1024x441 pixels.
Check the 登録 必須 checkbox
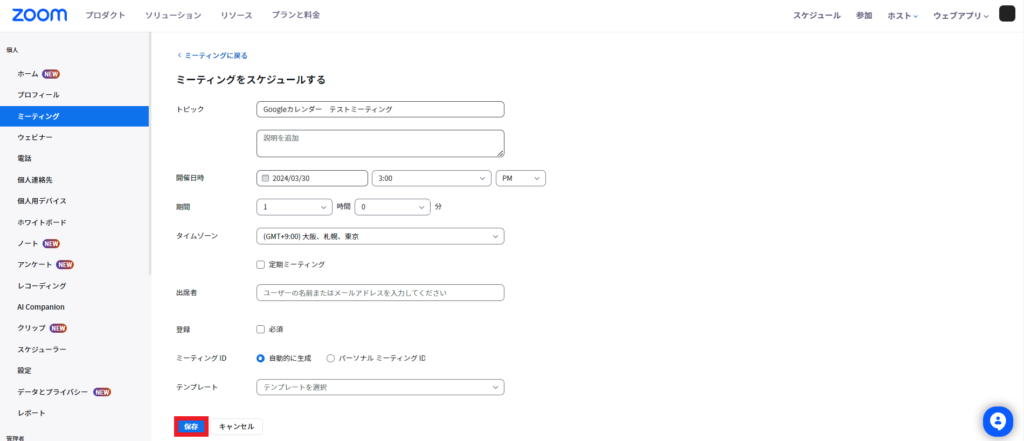261,329
